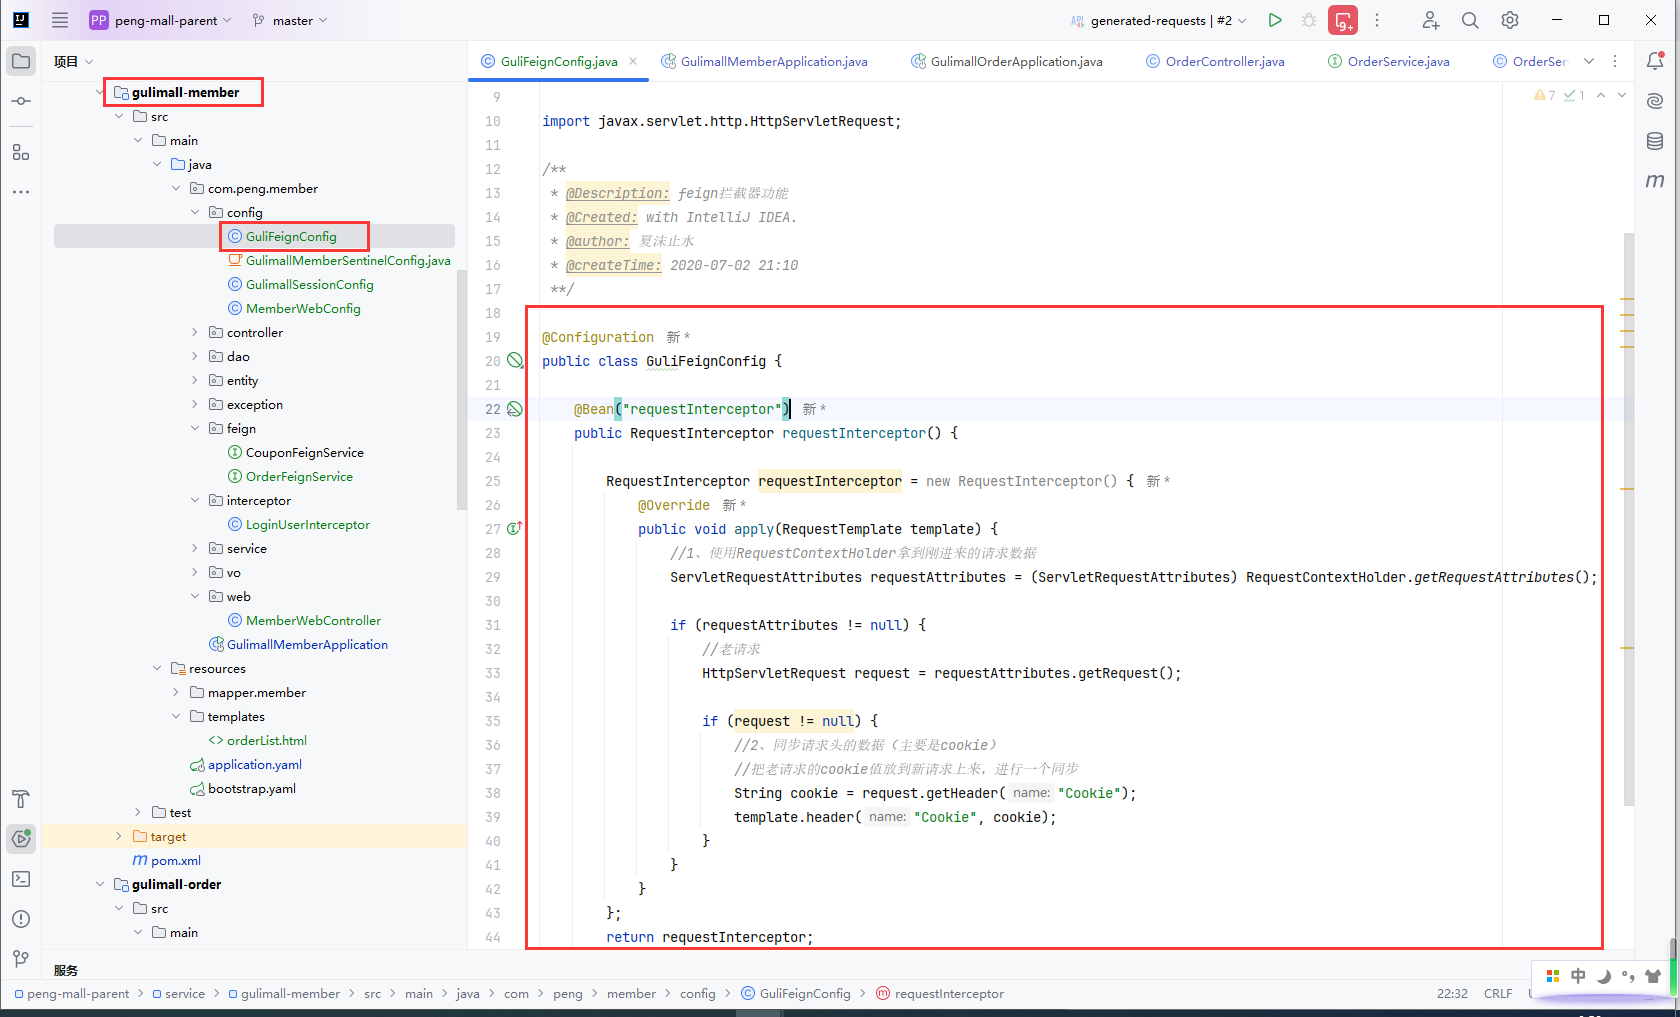This screenshot has width=1680, height=1017.
Task: Click GuliFeignConfig breadcrumb in navigation bar
Action: pyautogui.click(x=796, y=993)
